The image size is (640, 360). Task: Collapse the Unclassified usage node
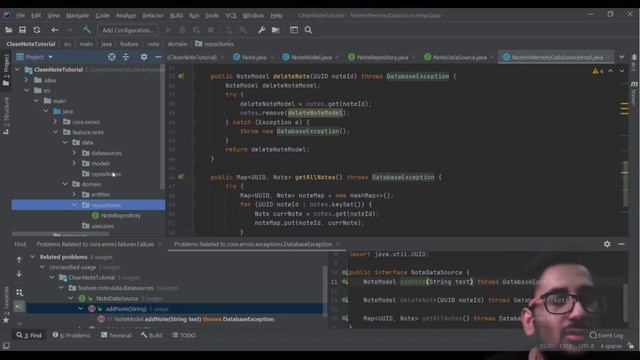(x=42, y=267)
